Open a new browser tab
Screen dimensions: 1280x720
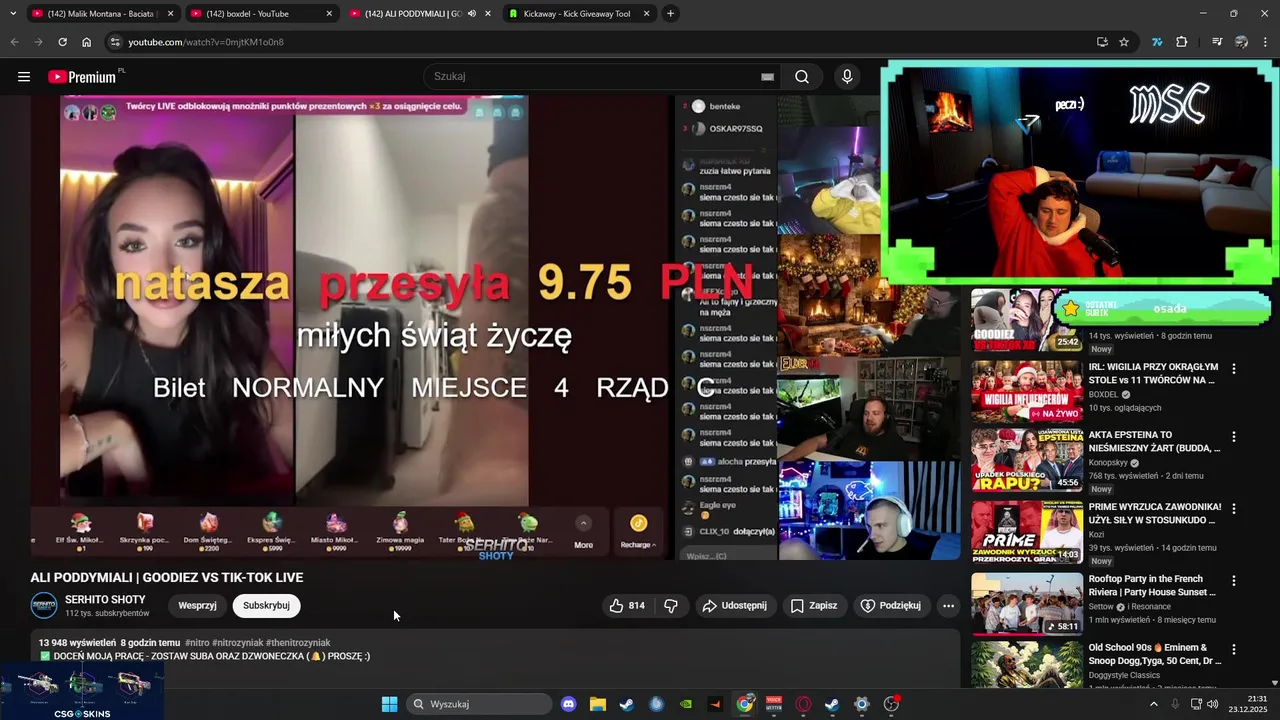point(670,14)
